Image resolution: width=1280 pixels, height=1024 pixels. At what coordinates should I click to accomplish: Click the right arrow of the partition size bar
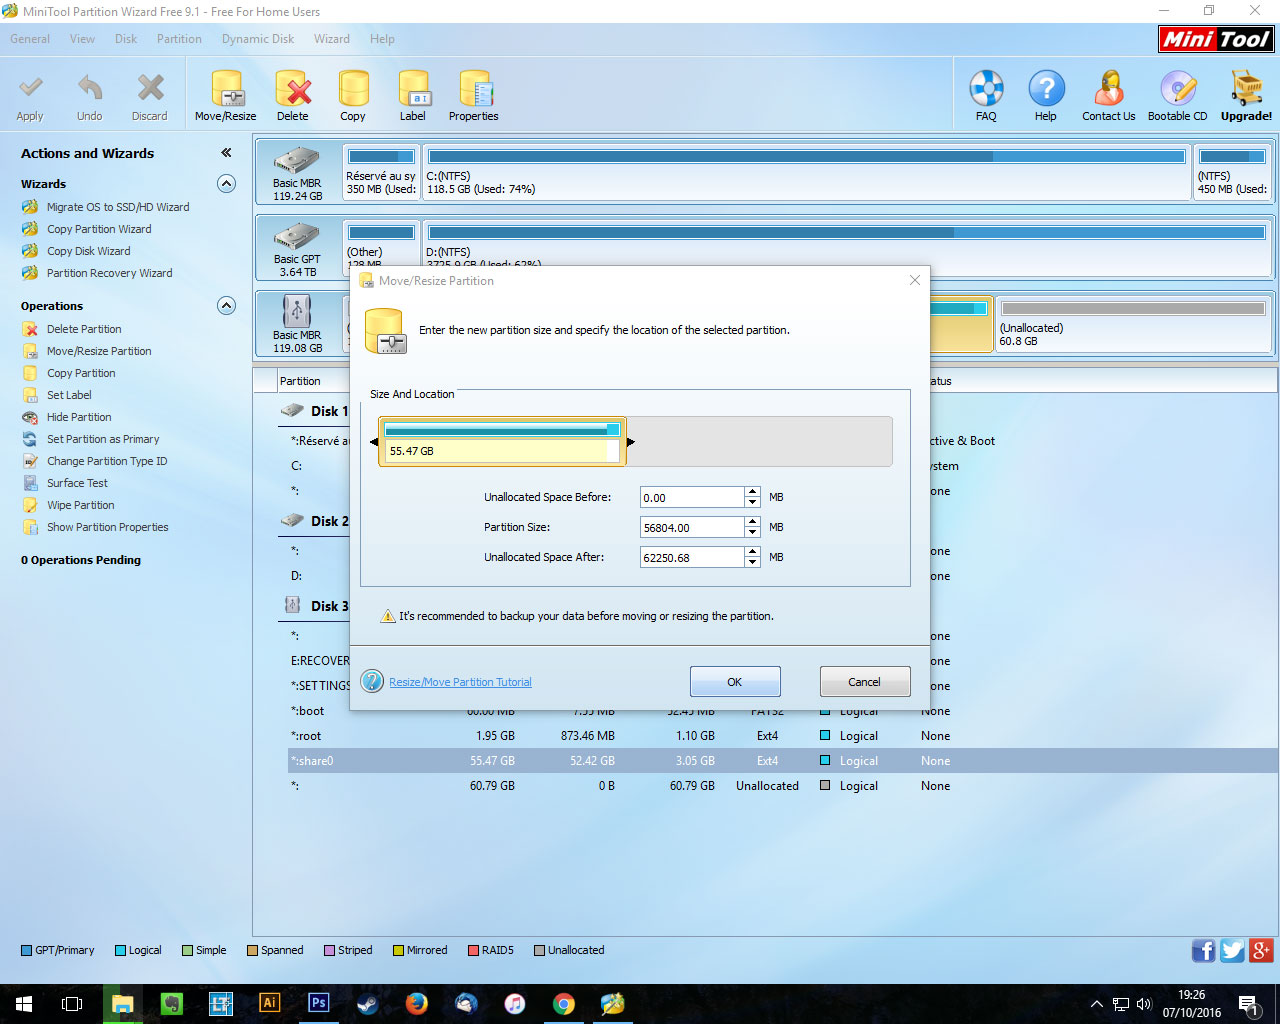pos(631,442)
